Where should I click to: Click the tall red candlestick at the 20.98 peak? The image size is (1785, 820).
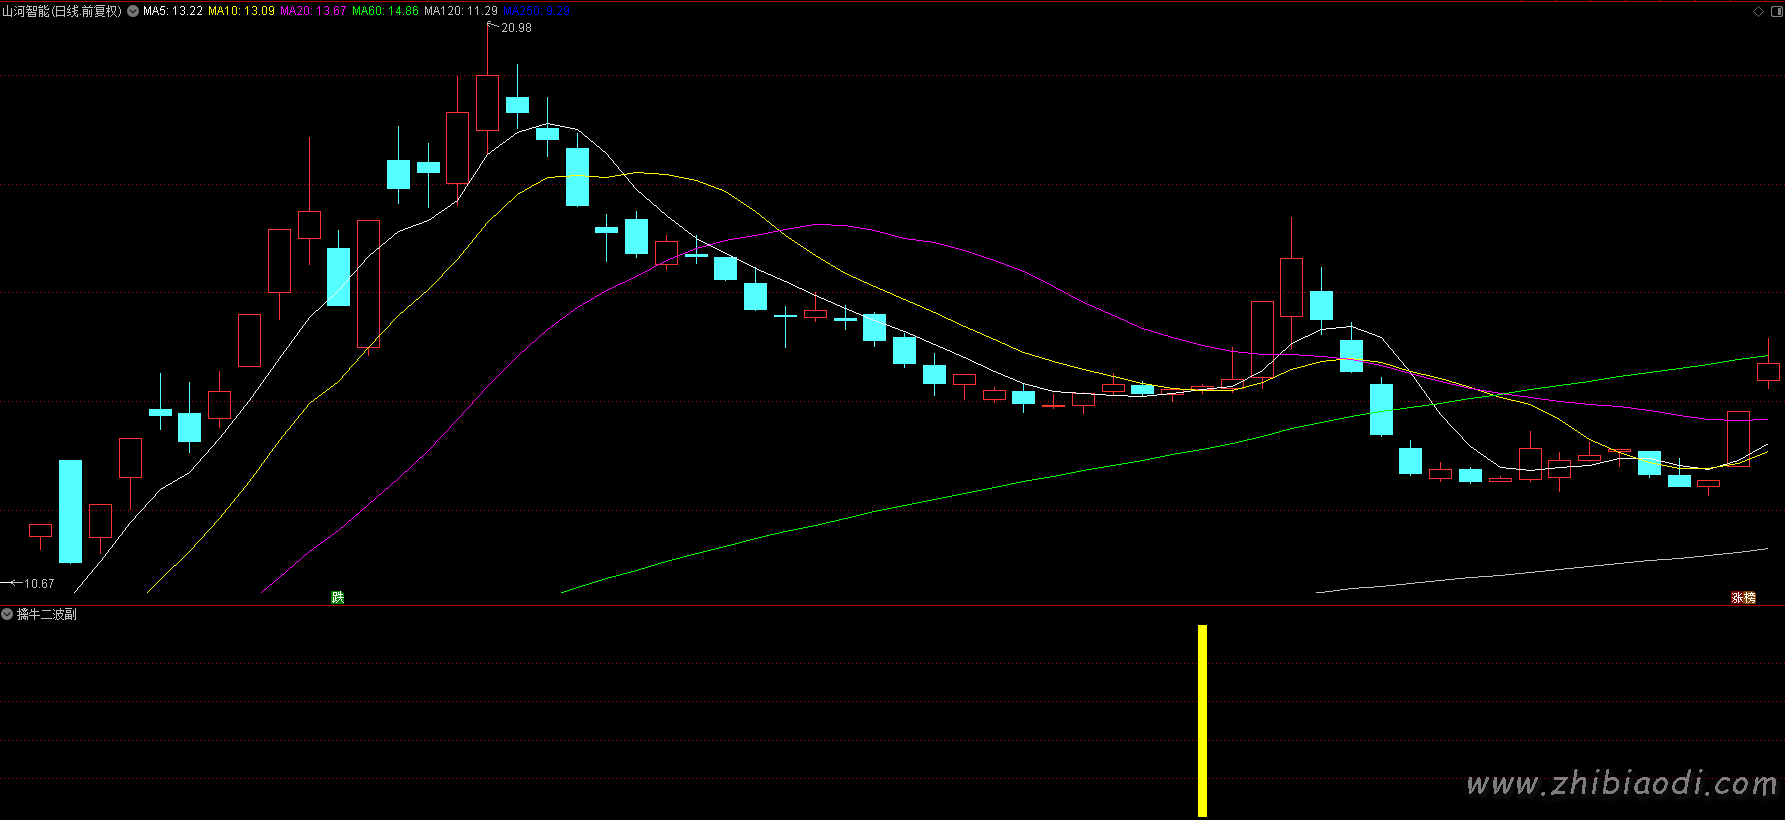tap(487, 102)
